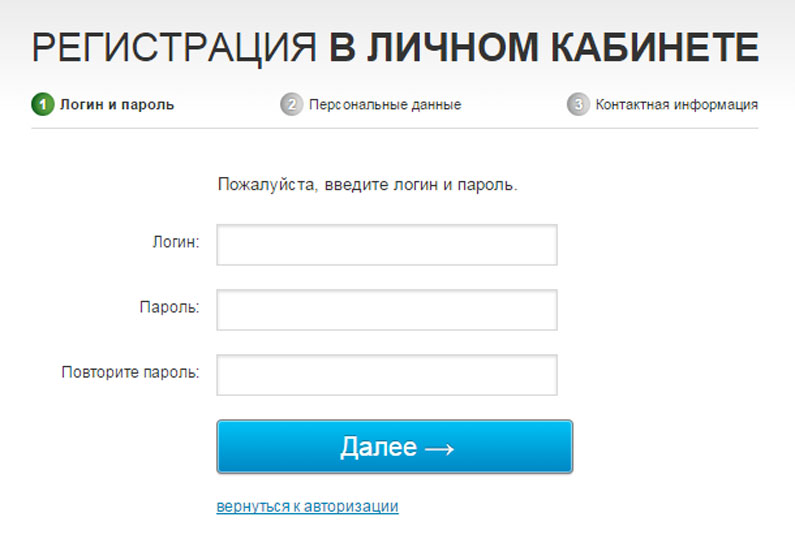Click the "Пожалуйста, введите логин и пароль" text
This screenshot has height=543, width=795.
click(367, 185)
